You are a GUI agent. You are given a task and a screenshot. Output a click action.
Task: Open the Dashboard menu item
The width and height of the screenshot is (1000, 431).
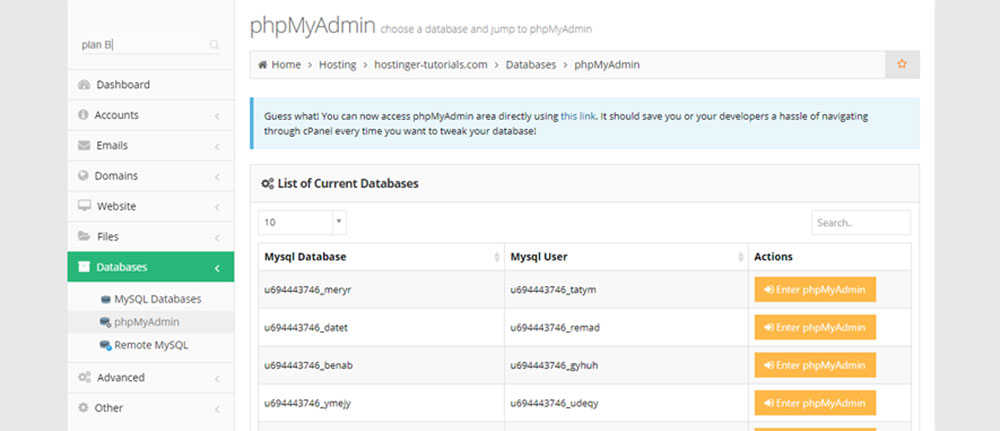(x=151, y=85)
